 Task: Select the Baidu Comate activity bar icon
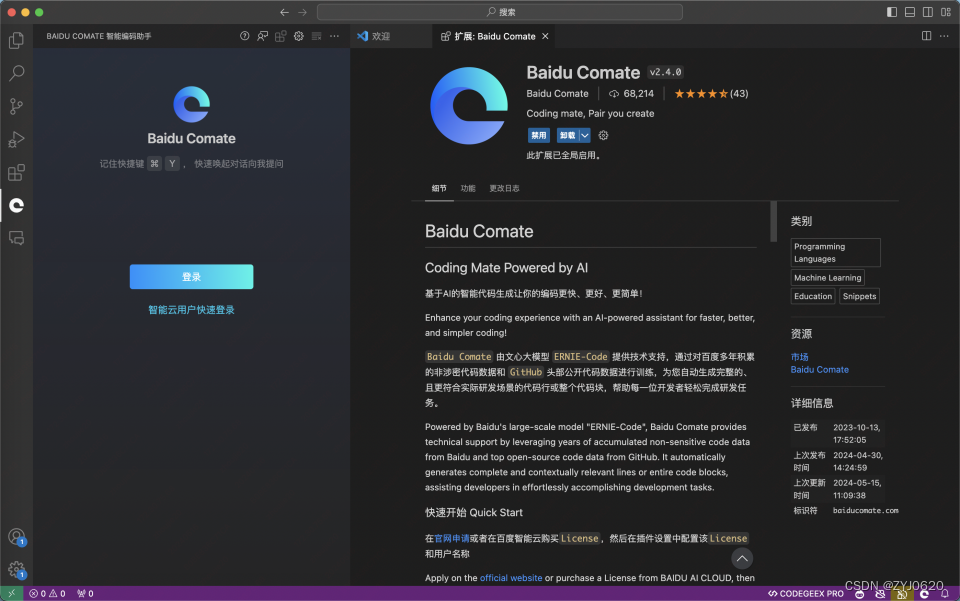17,205
